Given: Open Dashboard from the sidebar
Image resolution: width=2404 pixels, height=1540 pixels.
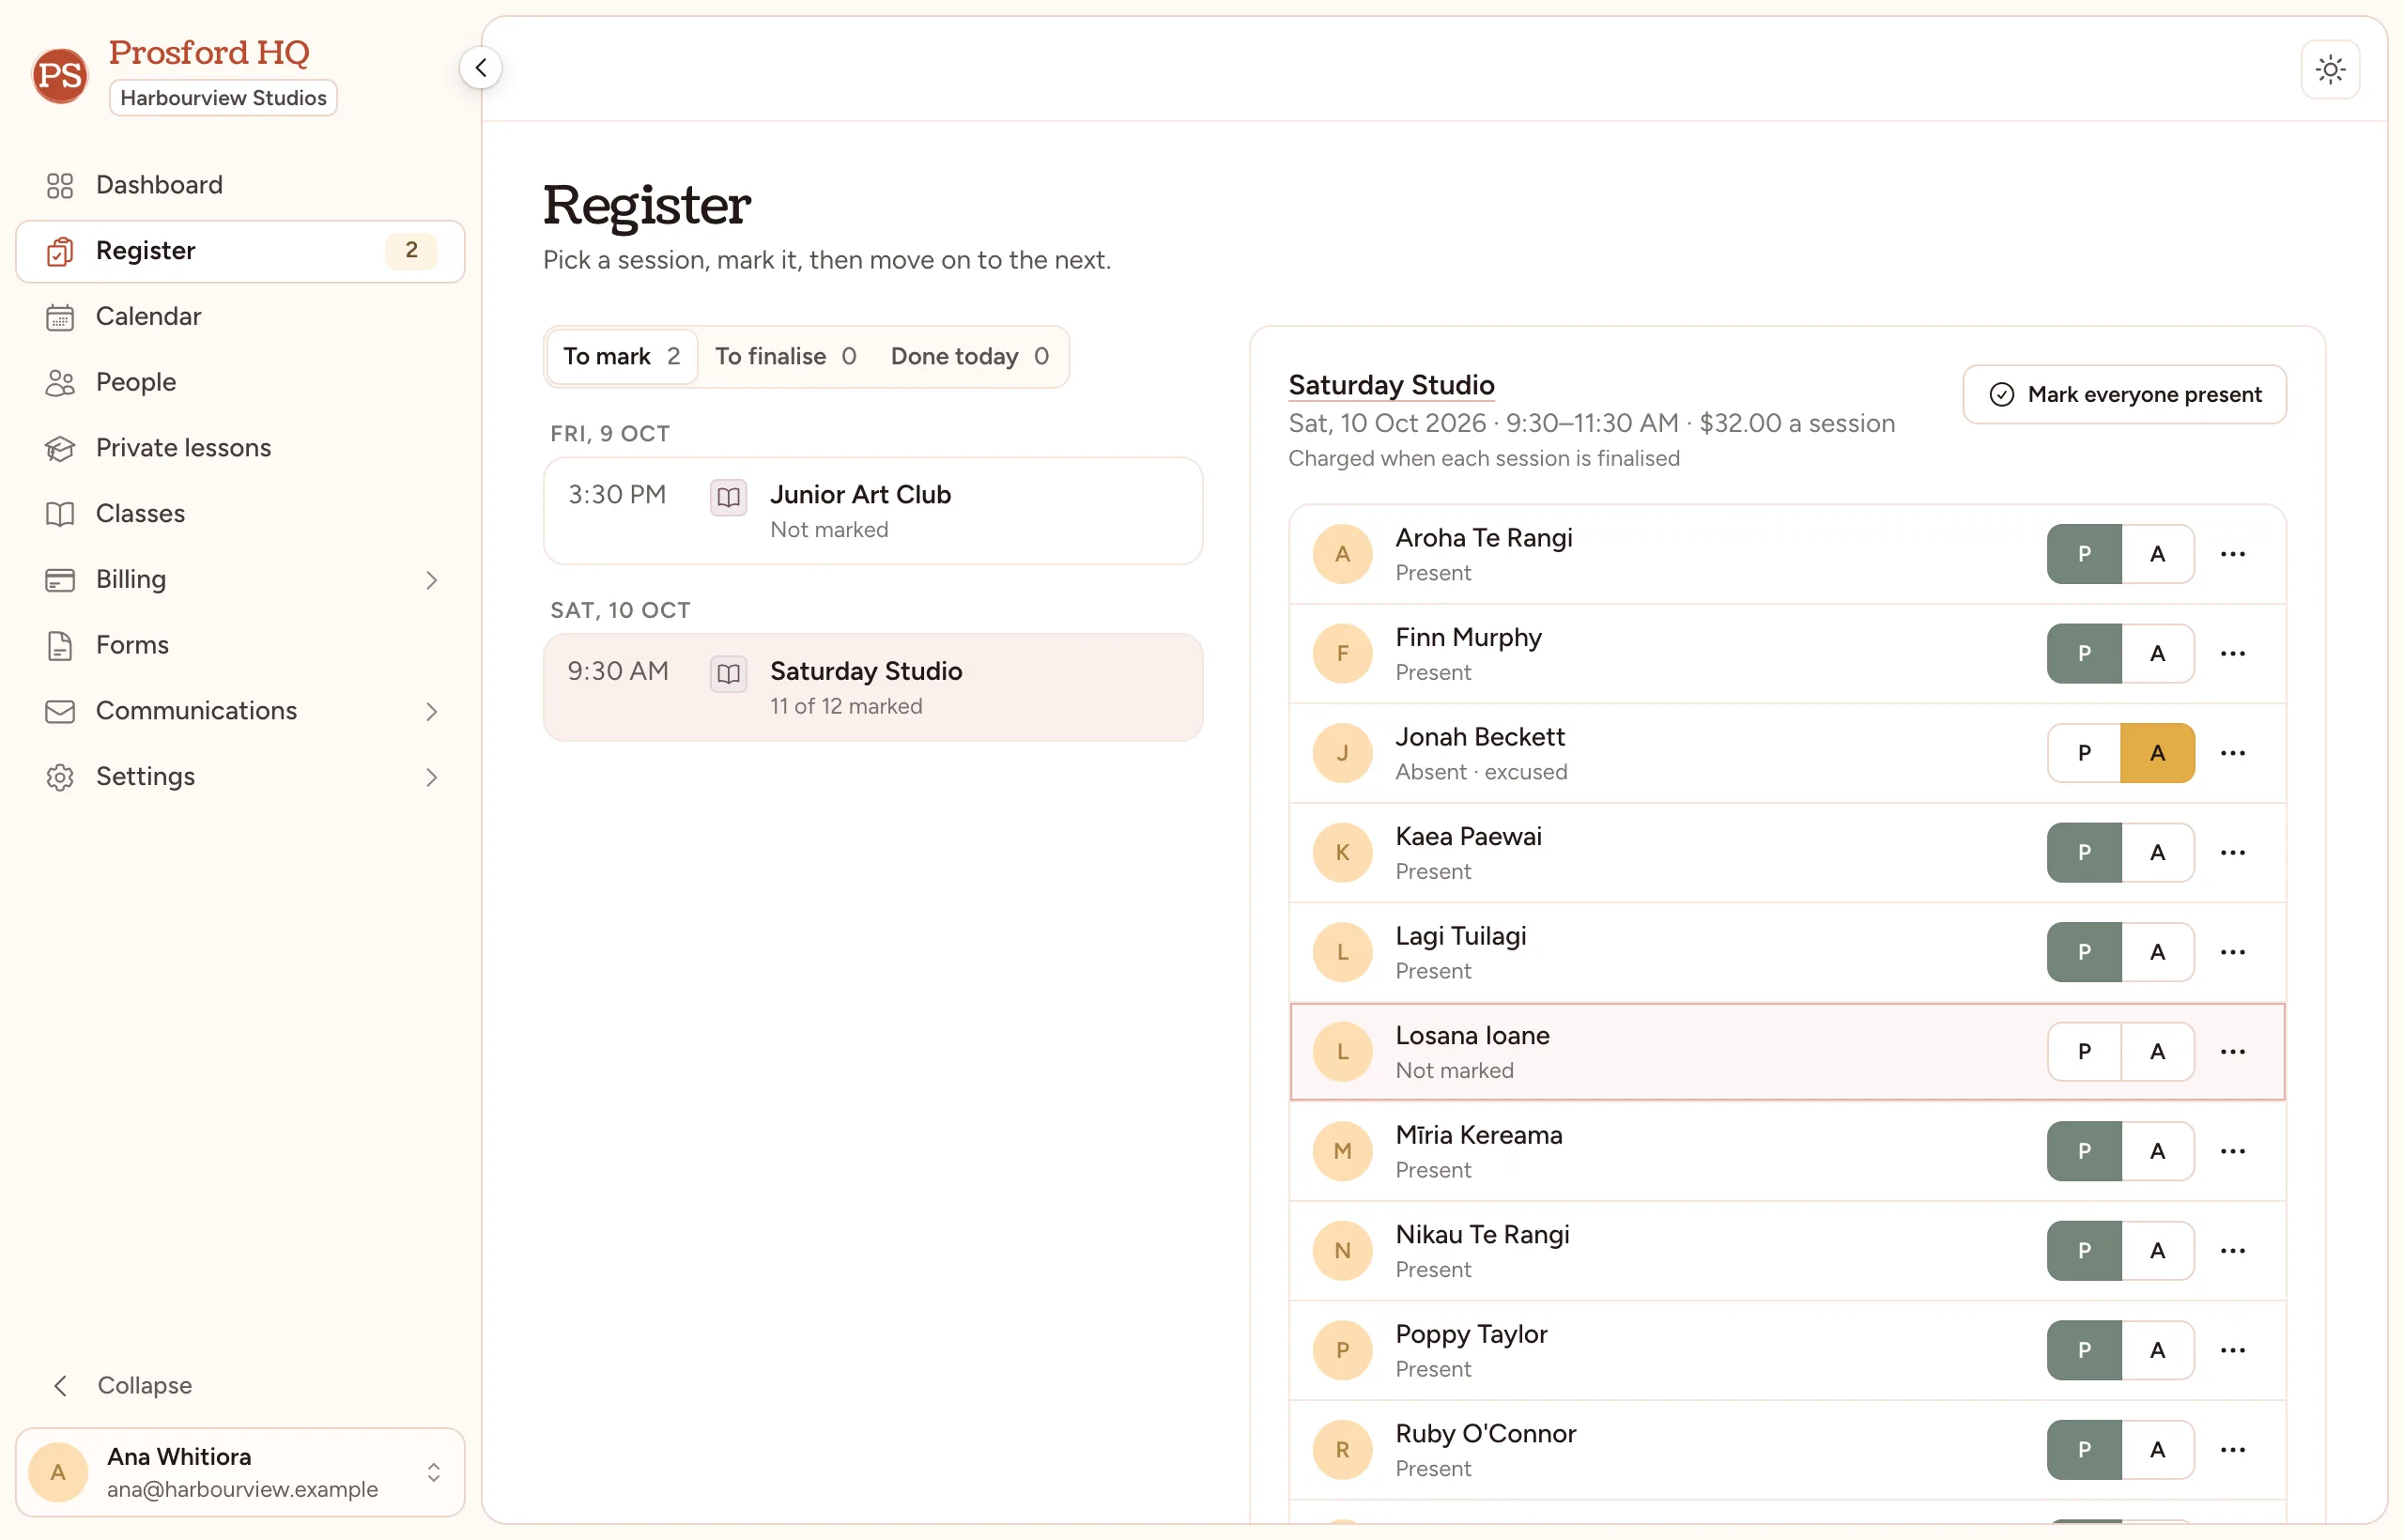Looking at the screenshot, I should click(x=240, y=185).
